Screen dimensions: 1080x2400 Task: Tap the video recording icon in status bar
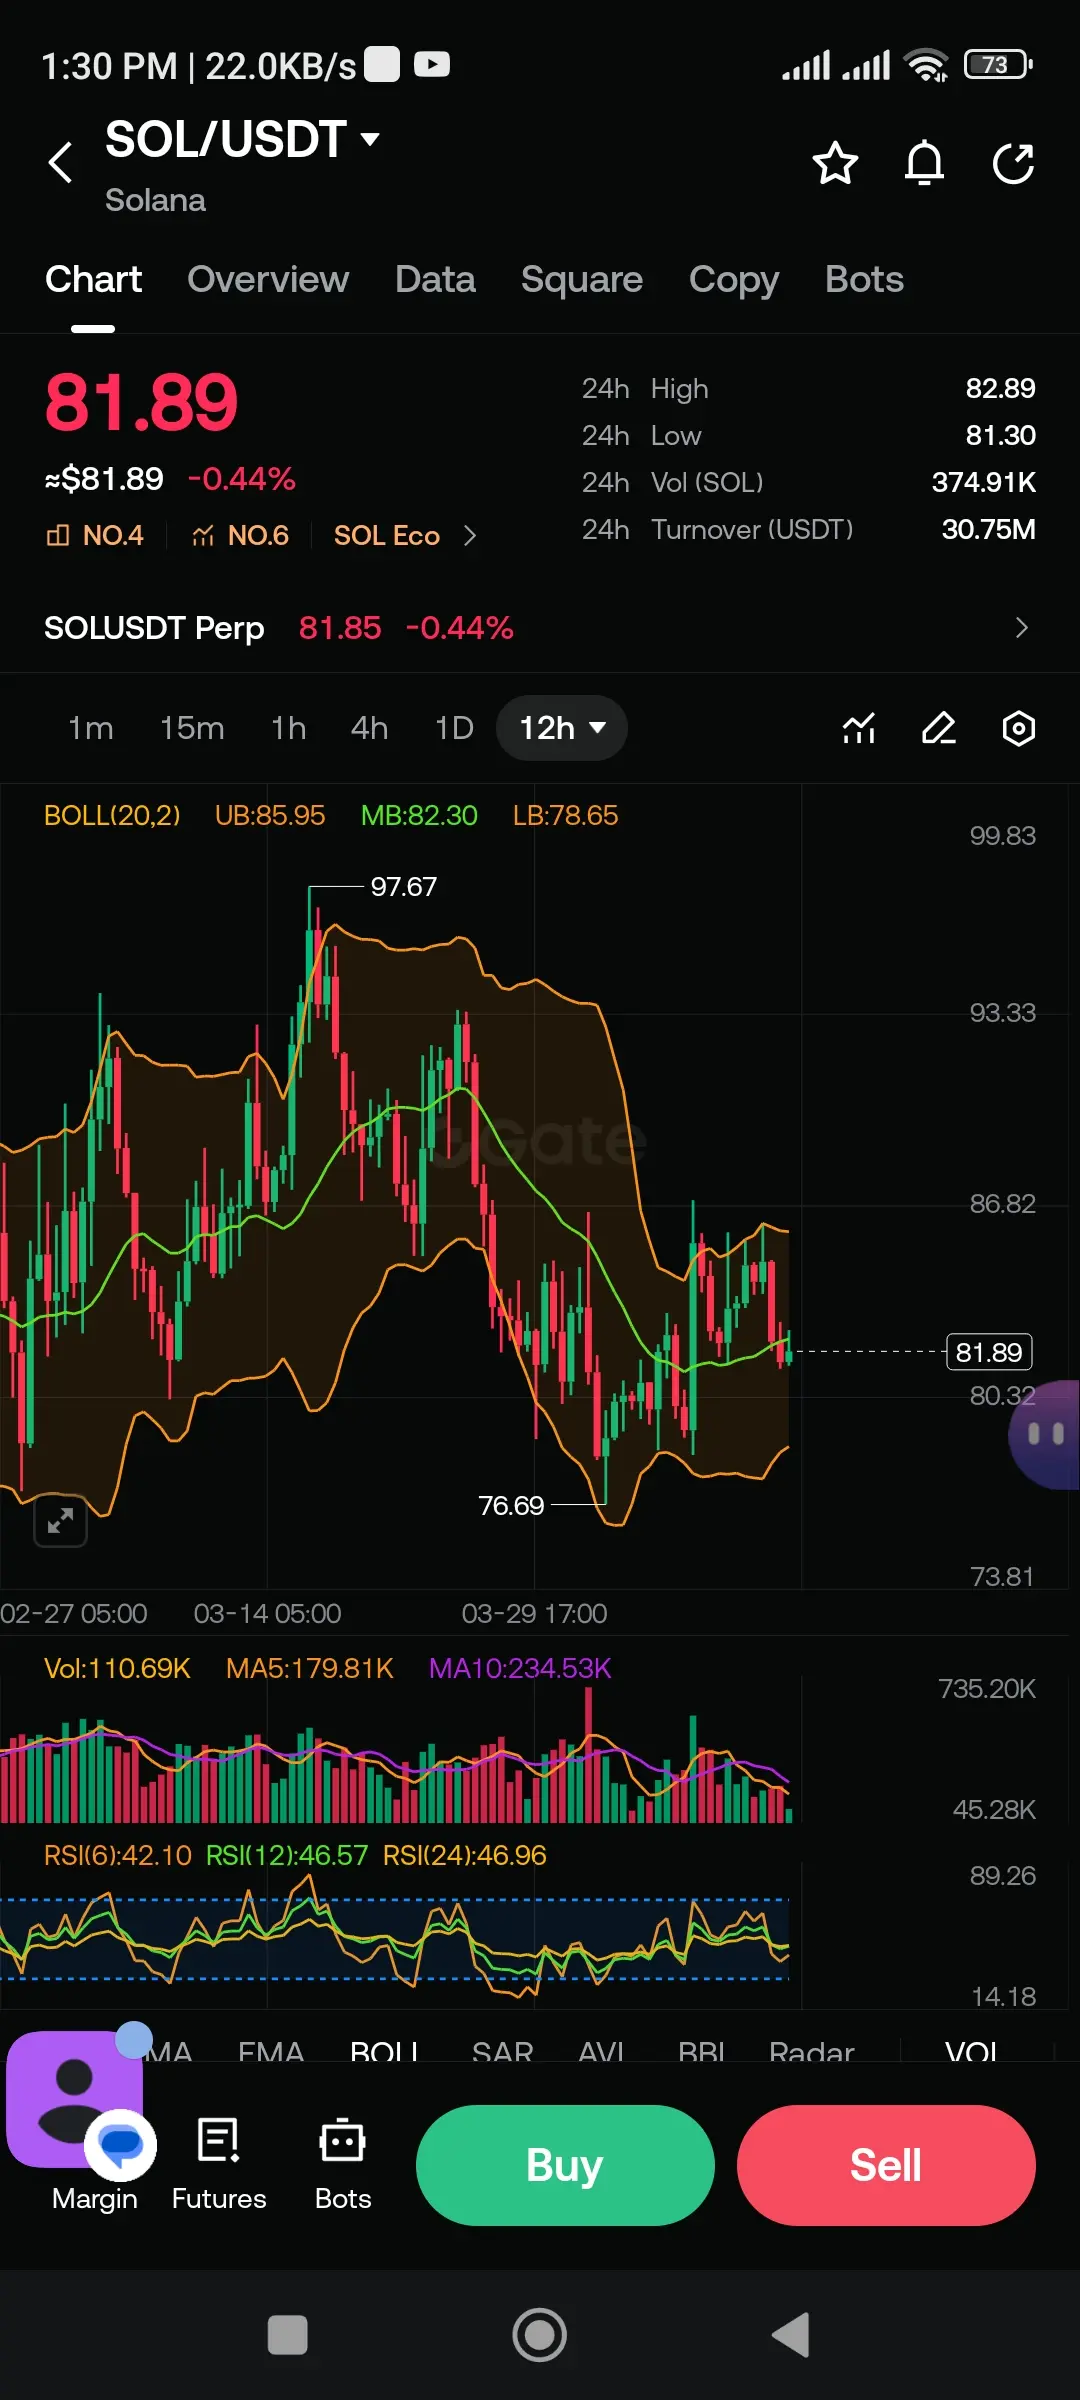pos(432,65)
